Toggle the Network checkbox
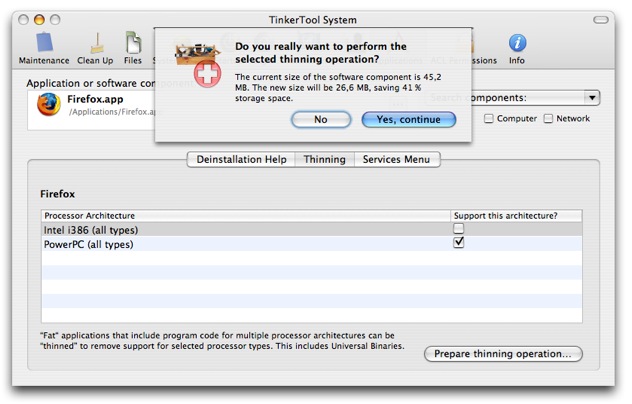Image resolution: width=632 pixels, height=404 pixels. (548, 119)
